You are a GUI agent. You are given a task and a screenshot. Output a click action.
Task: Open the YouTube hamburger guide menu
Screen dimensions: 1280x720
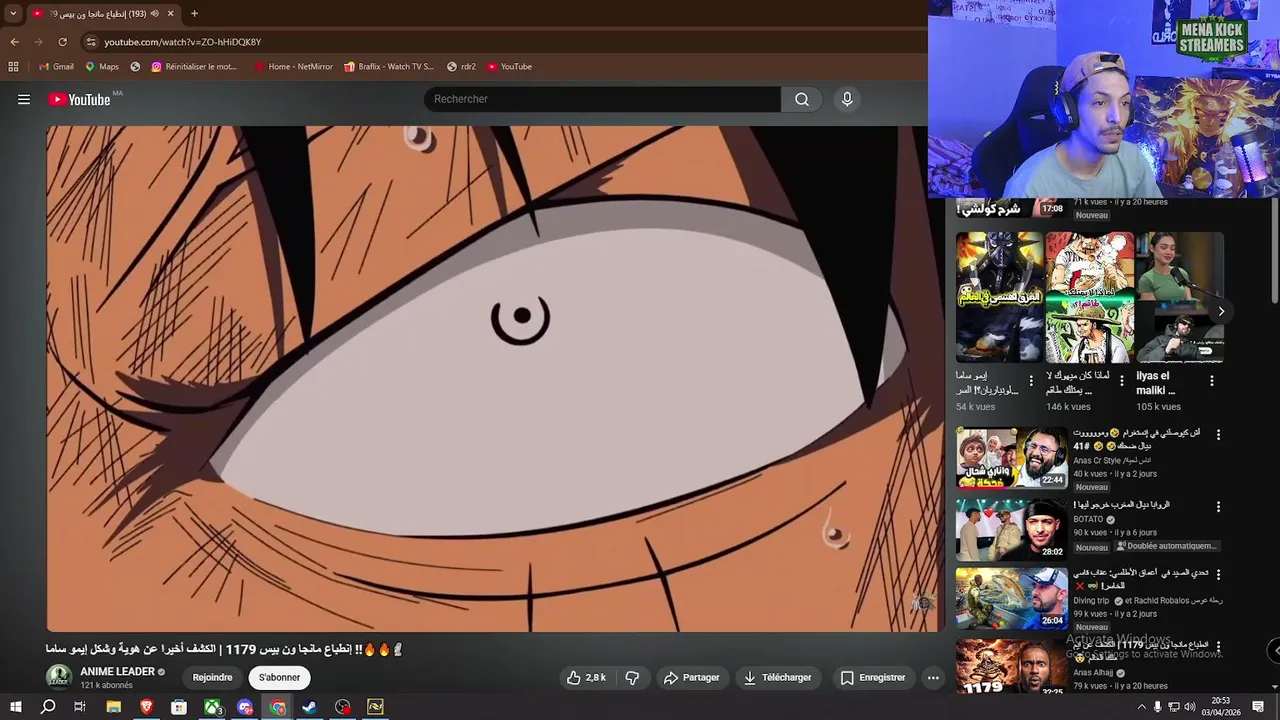click(x=24, y=99)
